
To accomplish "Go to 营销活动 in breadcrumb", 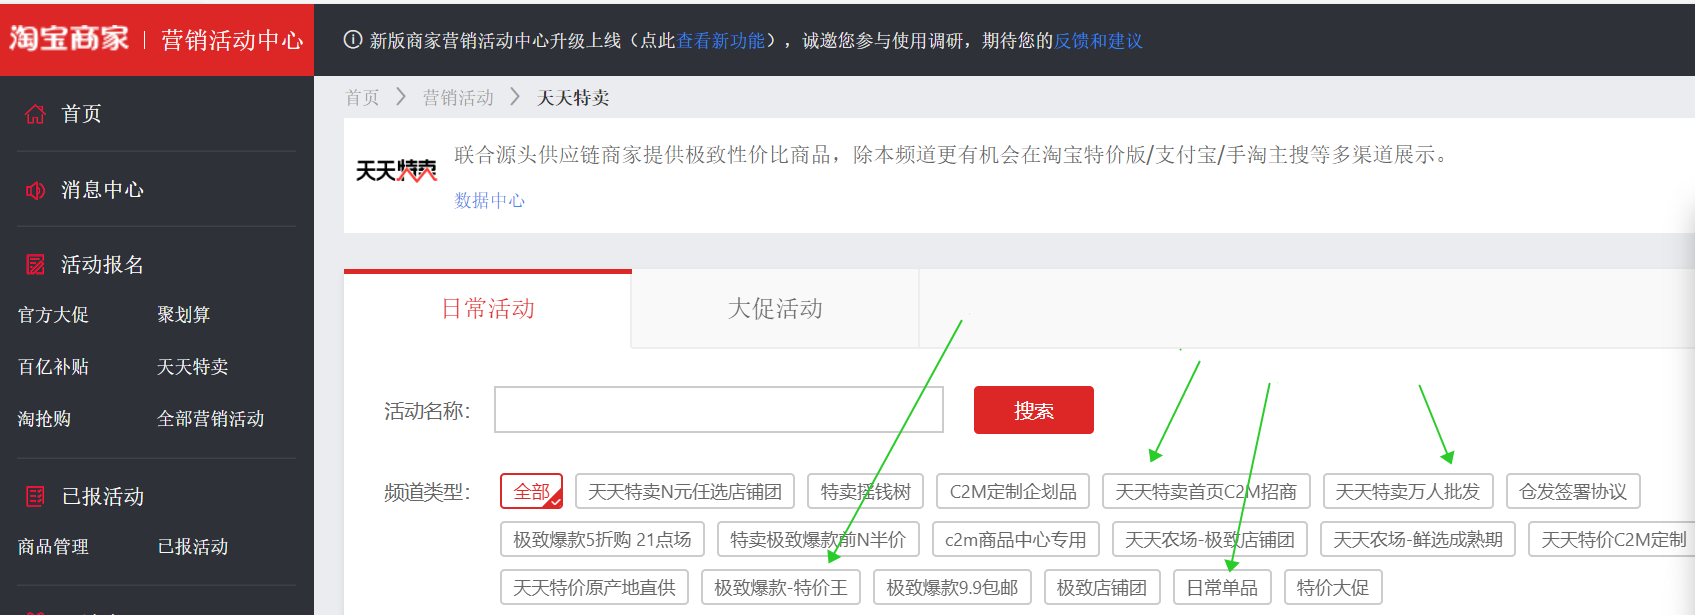I will (458, 98).
